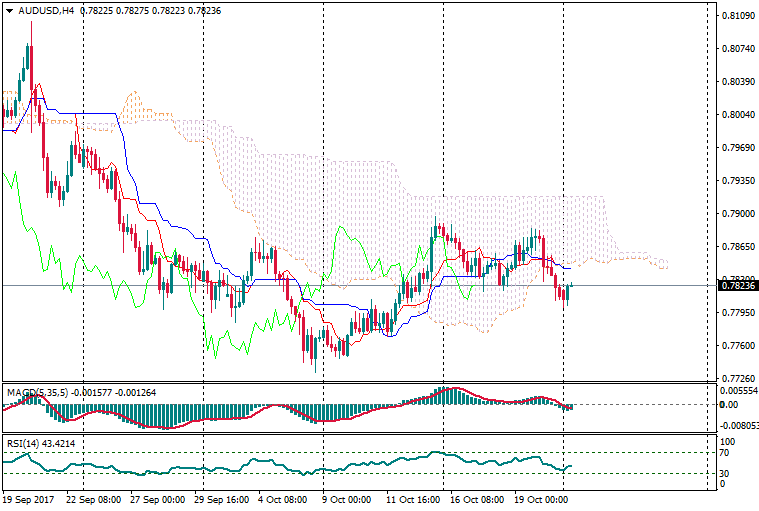The width and height of the screenshot is (759, 511).
Task: Select the MACD 0.005554 scale label
Action: point(740,390)
